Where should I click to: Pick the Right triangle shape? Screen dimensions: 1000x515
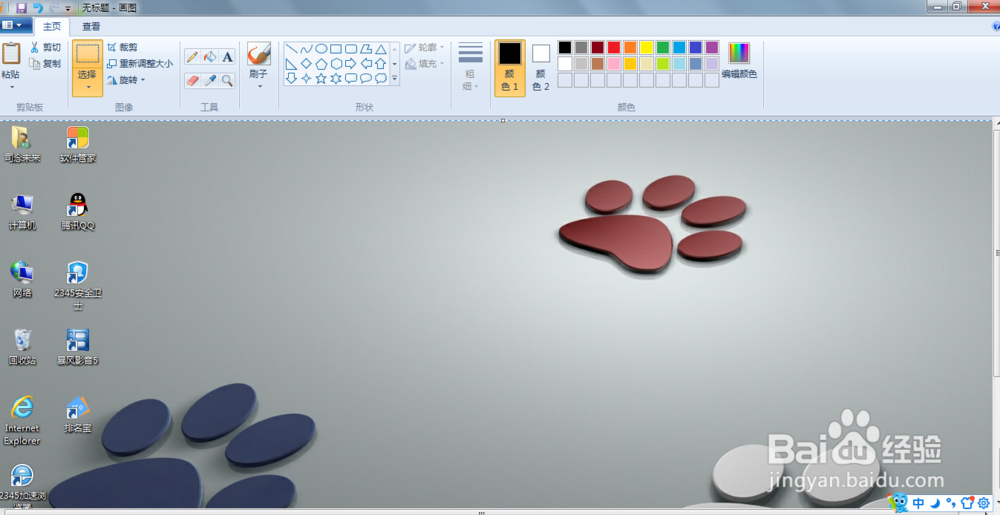(291, 64)
